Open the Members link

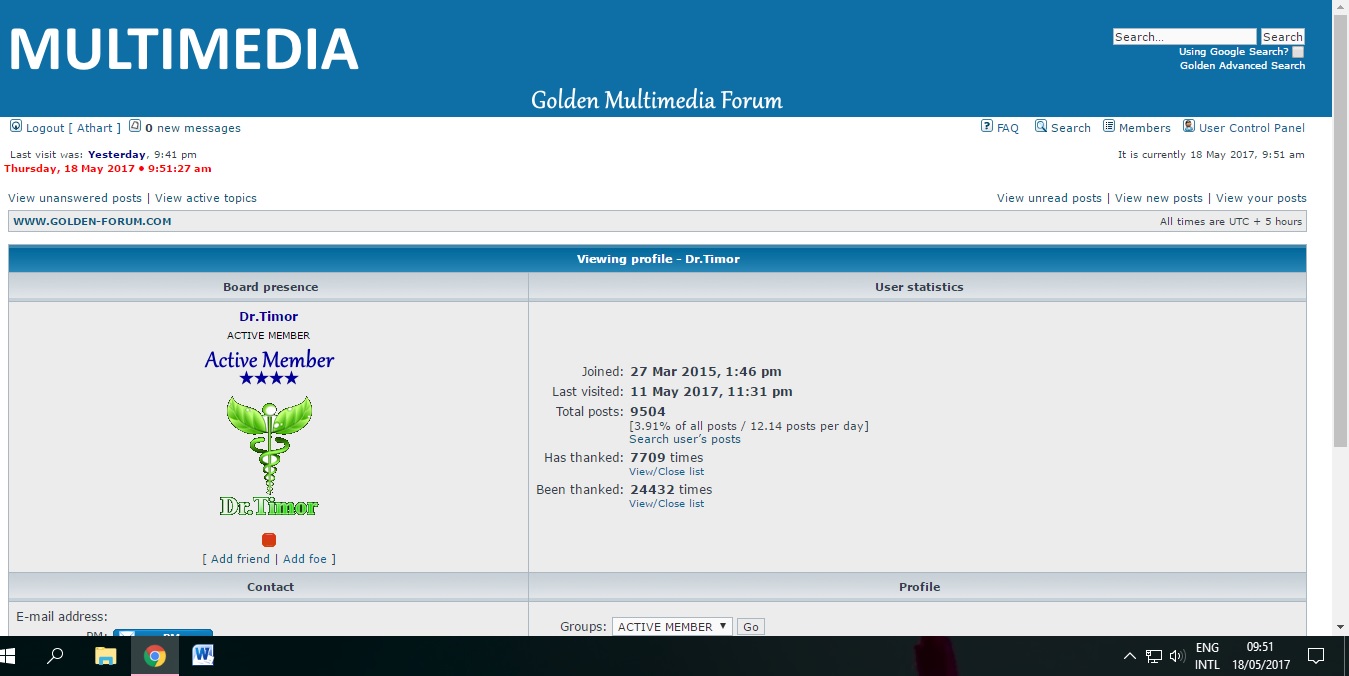[x=1145, y=128]
